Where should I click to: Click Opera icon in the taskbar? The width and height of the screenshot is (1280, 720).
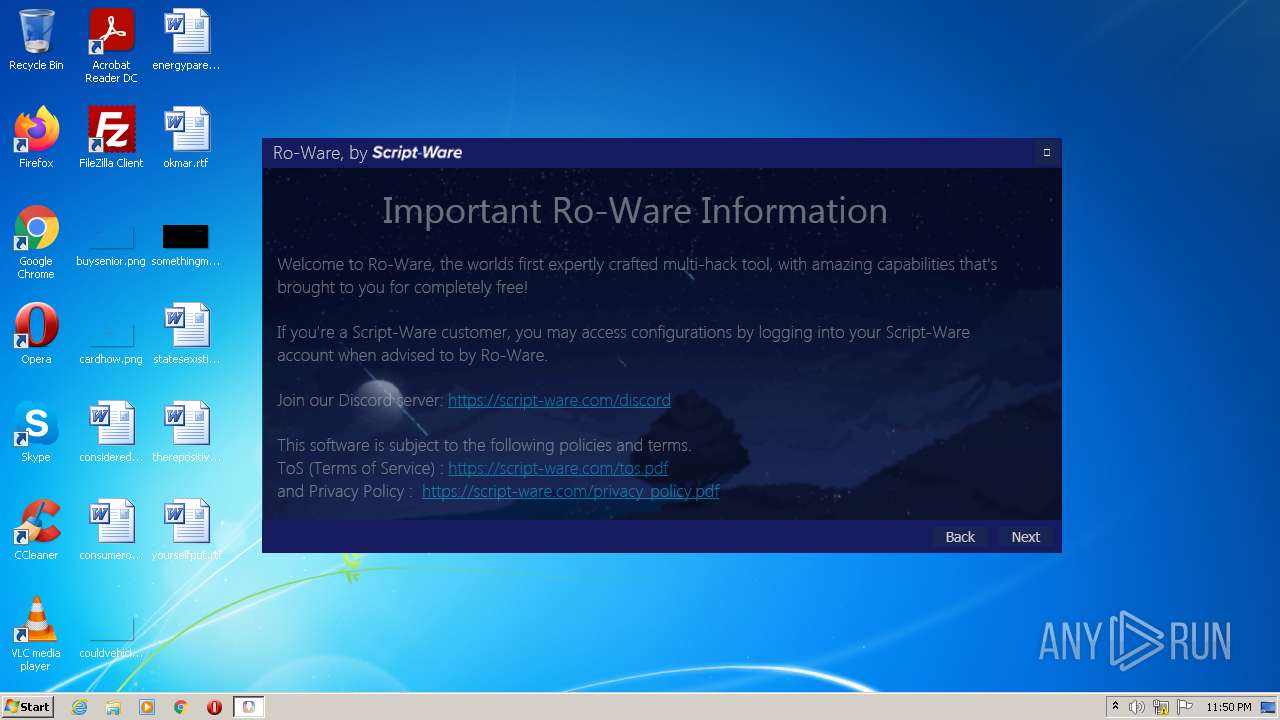[214, 707]
